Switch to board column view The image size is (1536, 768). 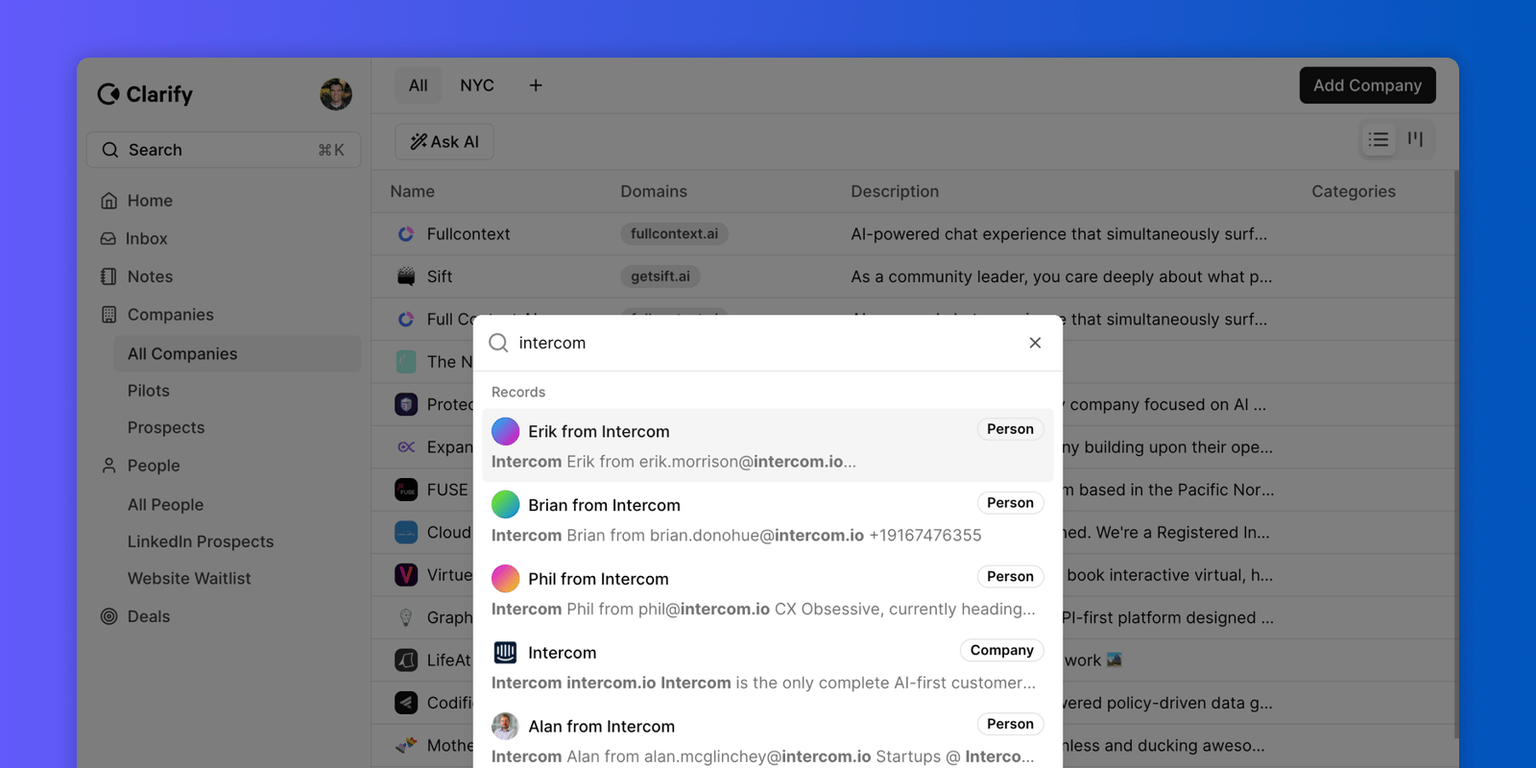point(1415,140)
